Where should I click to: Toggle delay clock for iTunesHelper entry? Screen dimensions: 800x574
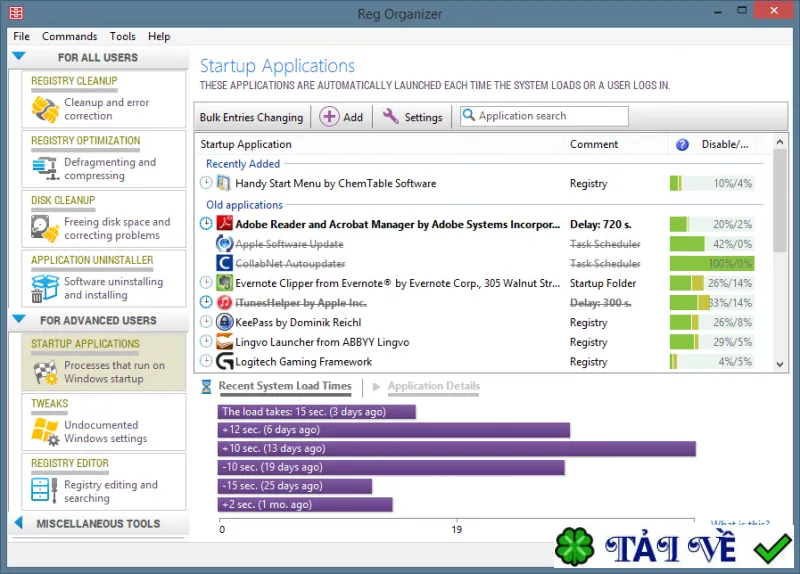coord(206,303)
